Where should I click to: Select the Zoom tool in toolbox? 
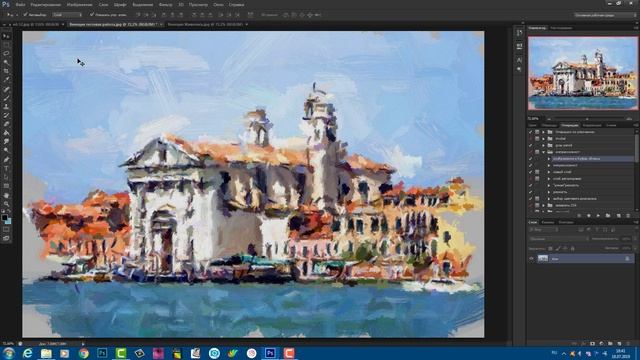tap(6, 204)
